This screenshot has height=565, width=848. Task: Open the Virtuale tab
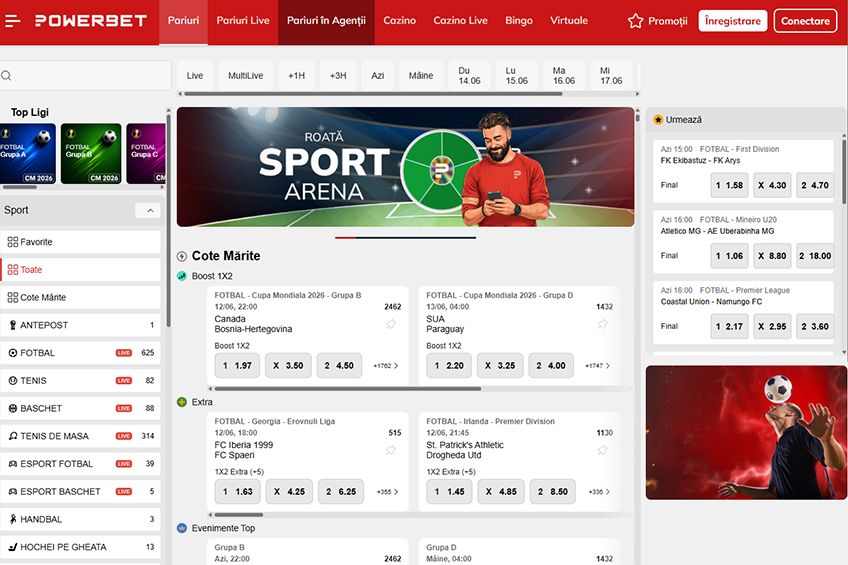pyautogui.click(x=569, y=21)
